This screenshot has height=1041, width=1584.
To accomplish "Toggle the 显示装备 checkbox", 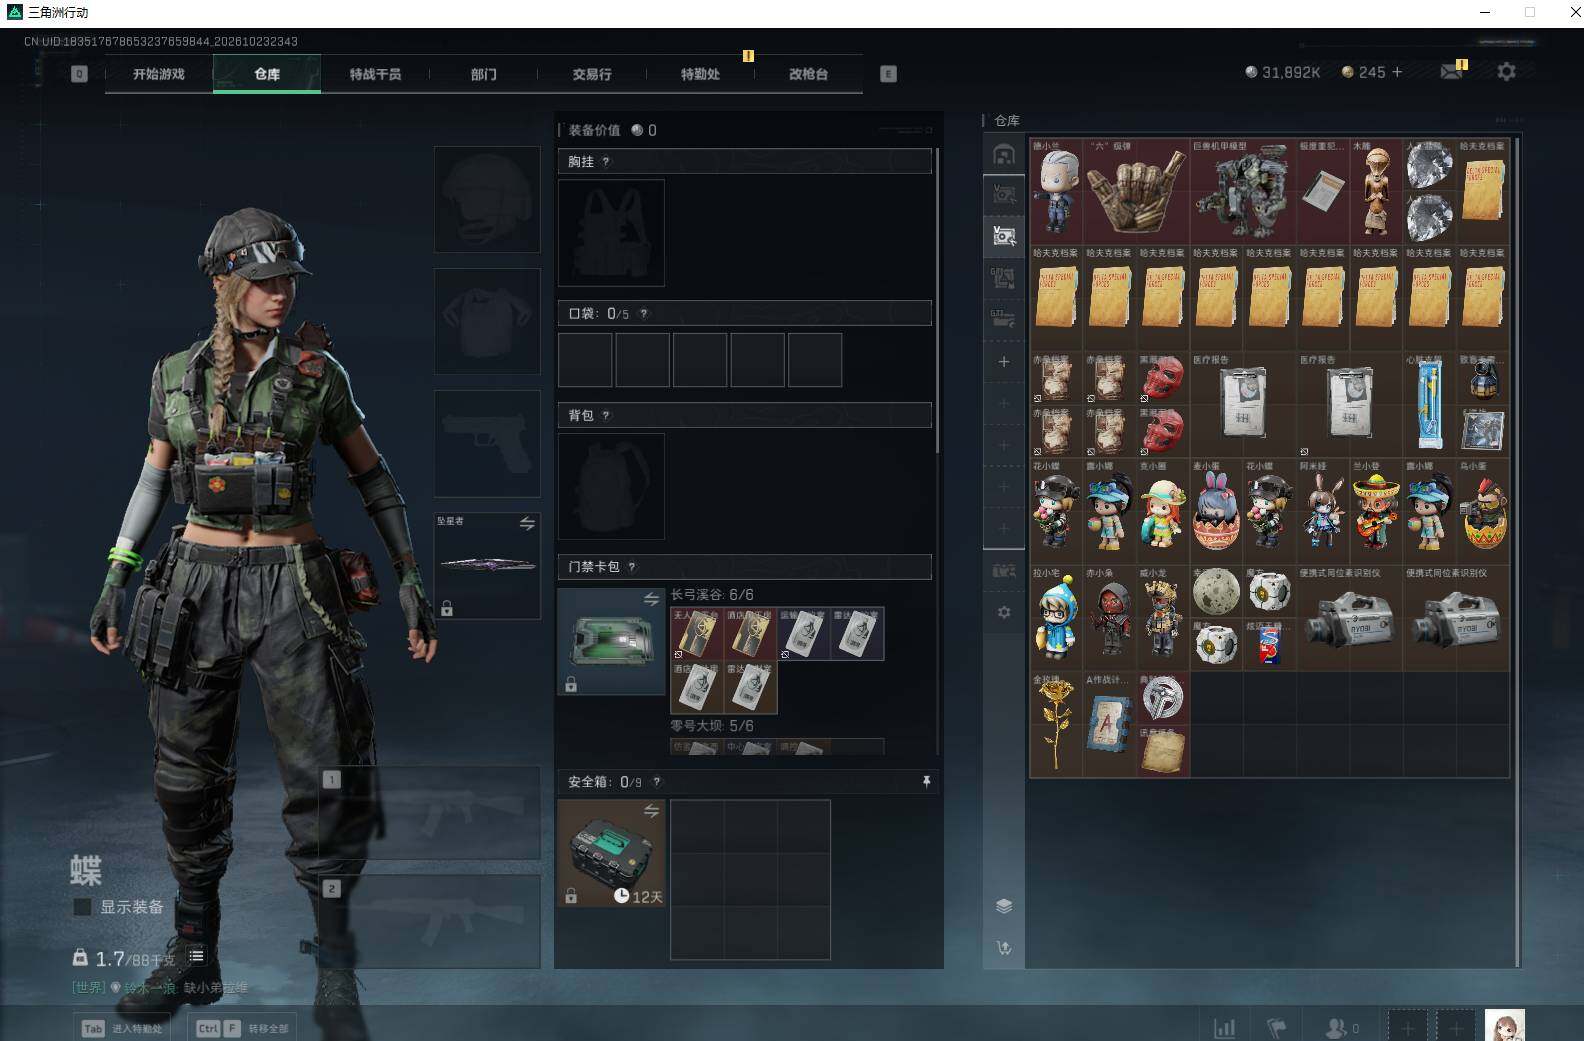I will tap(83, 907).
